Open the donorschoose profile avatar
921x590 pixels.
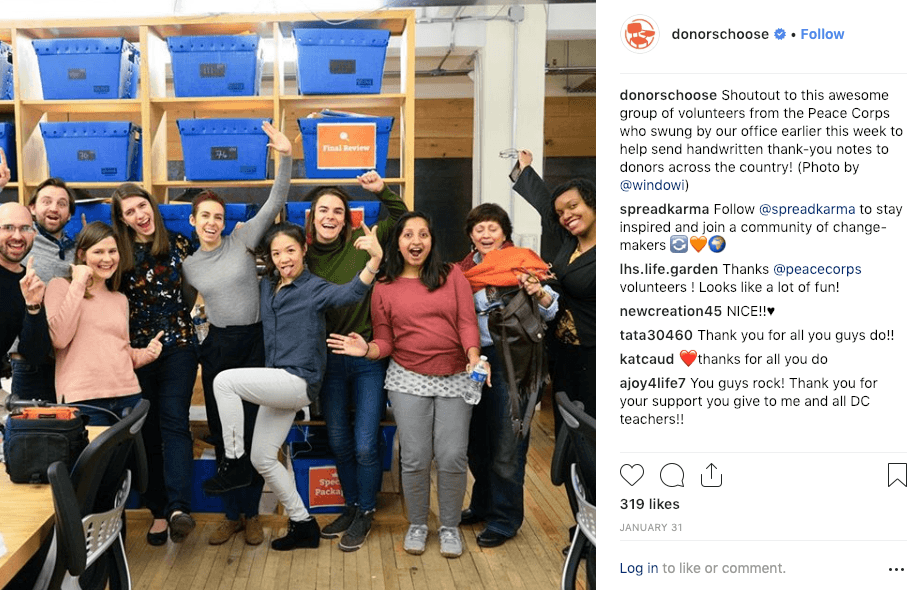click(x=640, y=34)
